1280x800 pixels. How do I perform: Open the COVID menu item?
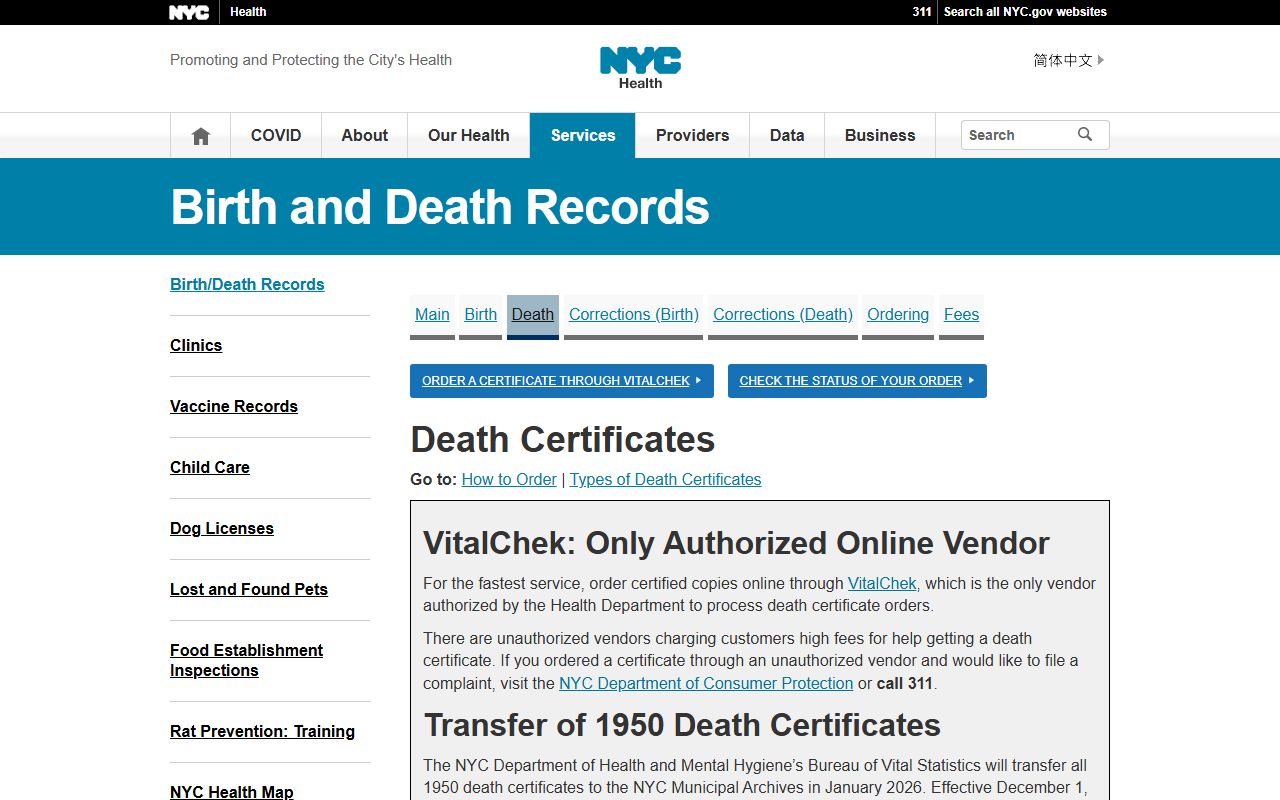click(276, 136)
